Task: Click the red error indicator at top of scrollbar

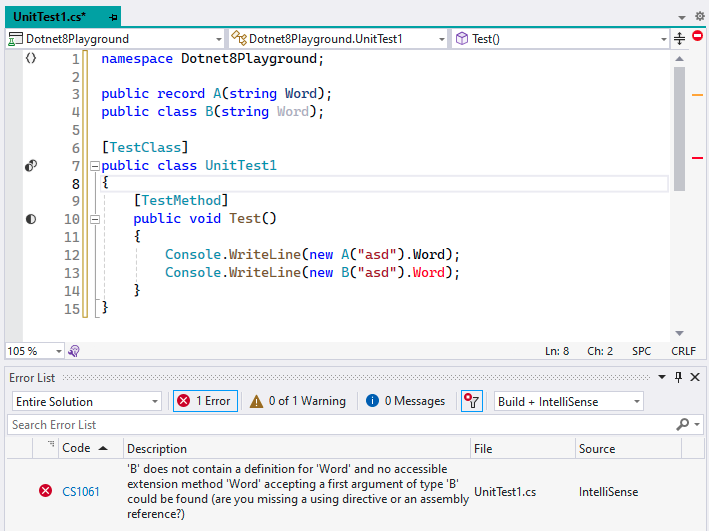Action: click(698, 36)
